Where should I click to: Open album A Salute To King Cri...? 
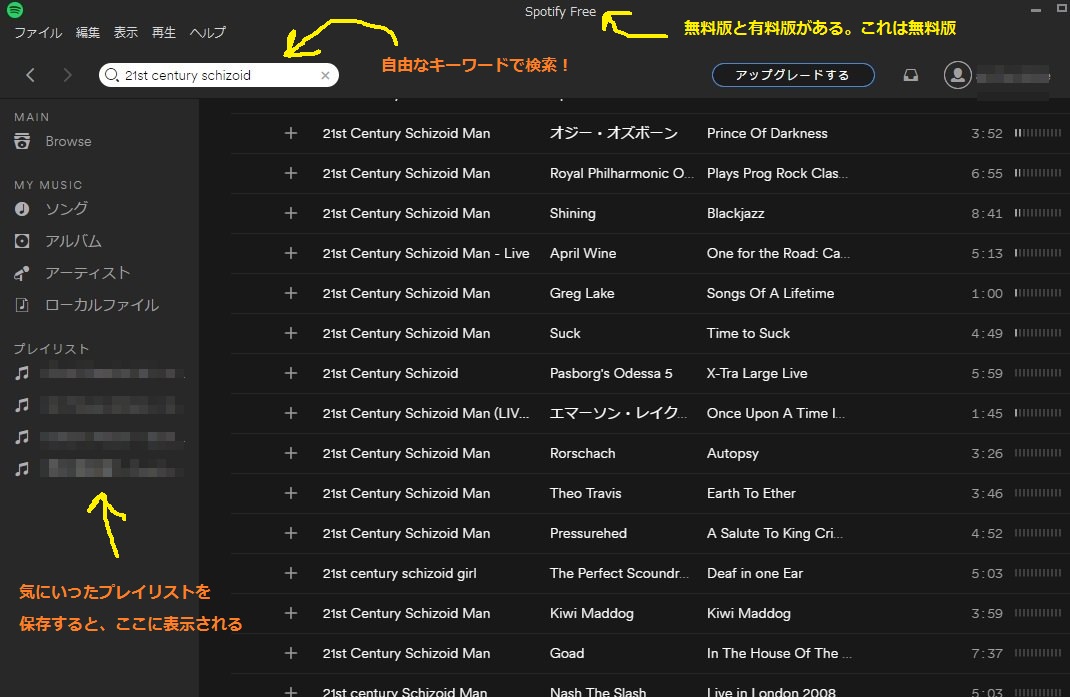[x=775, y=533]
